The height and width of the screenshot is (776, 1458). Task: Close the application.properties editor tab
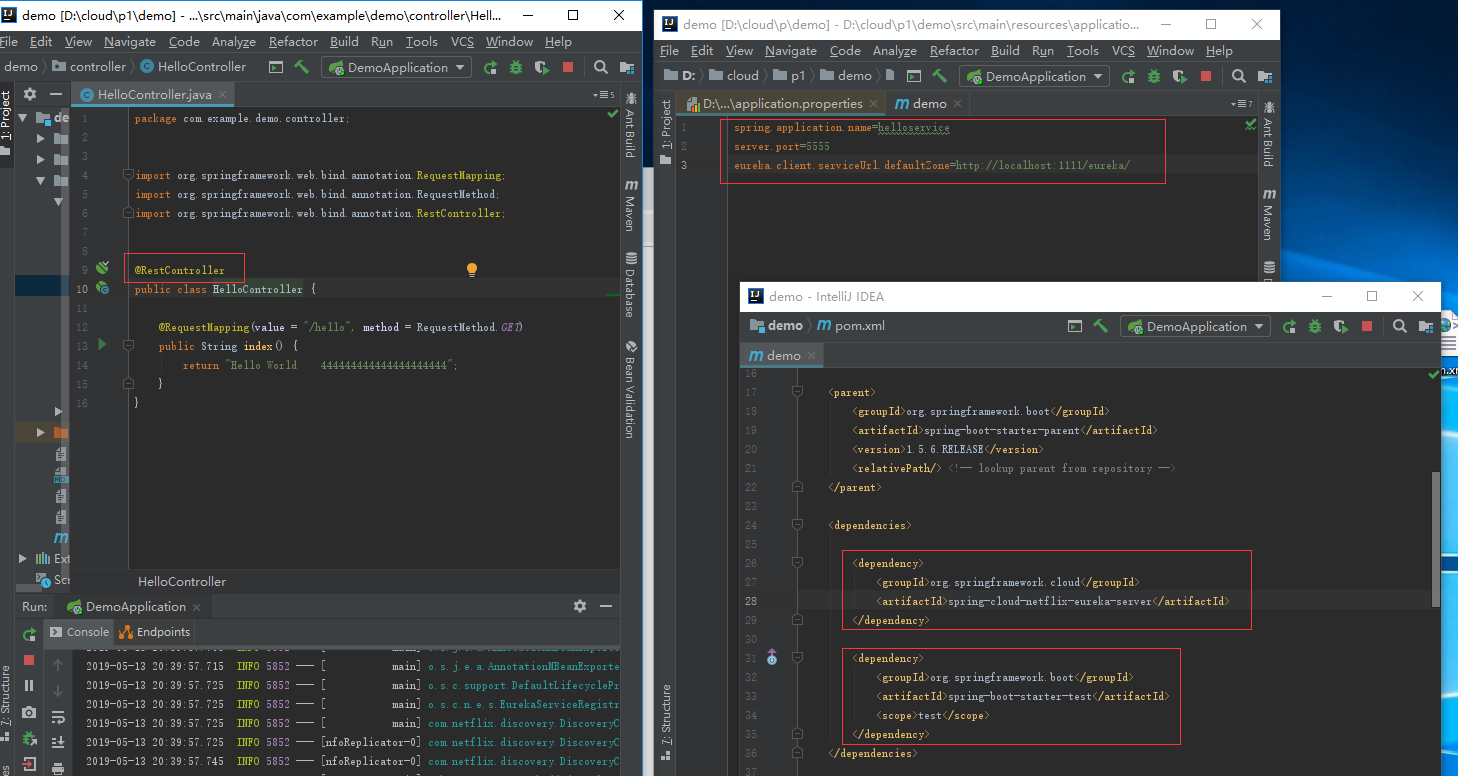[873, 103]
